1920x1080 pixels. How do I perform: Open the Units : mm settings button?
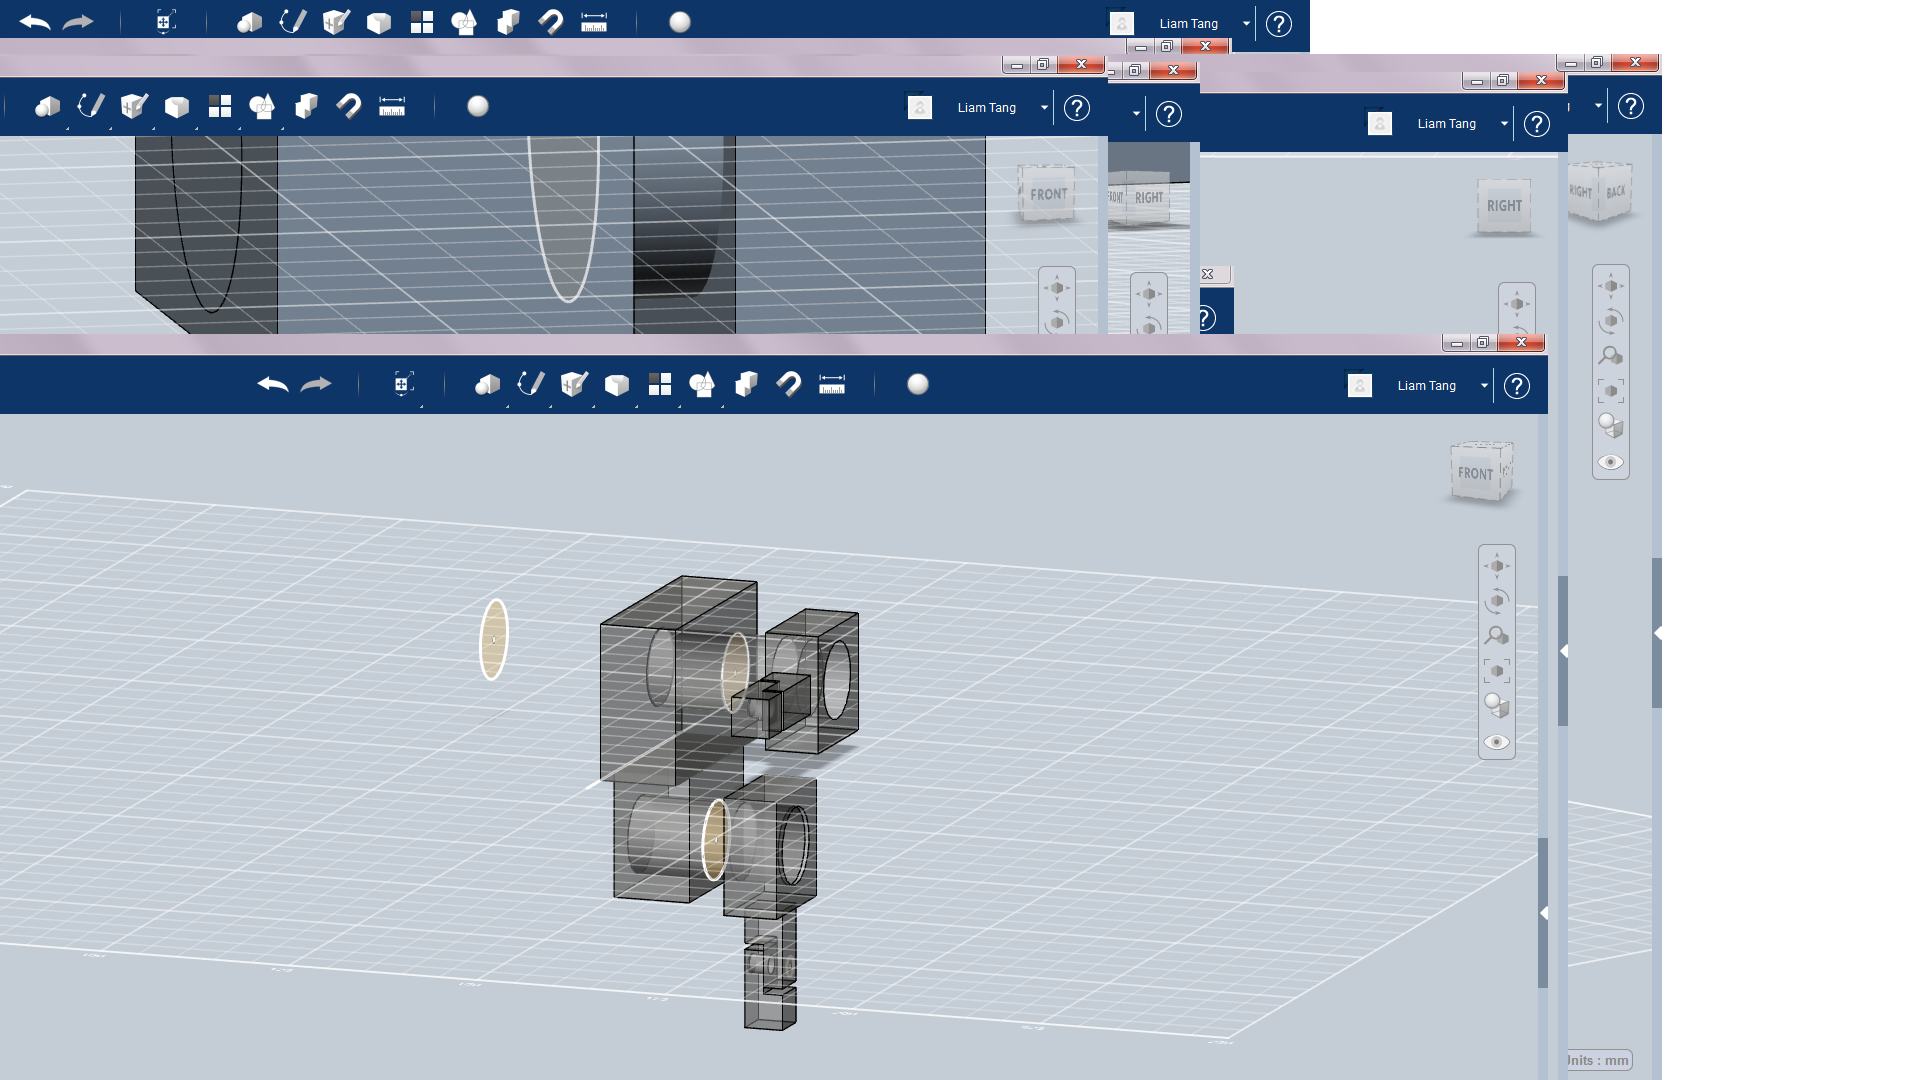click(1600, 1060)
